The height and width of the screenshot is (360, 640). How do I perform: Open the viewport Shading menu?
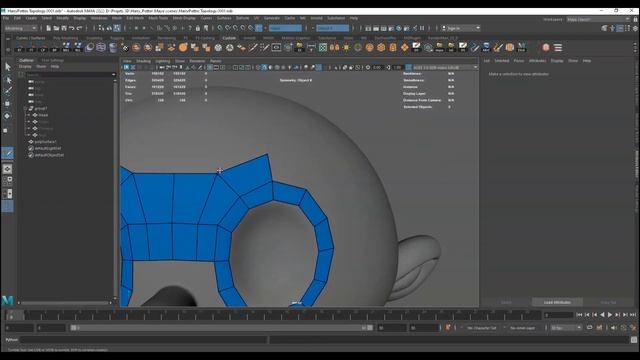pyautogui.click(x=143, y=61)
